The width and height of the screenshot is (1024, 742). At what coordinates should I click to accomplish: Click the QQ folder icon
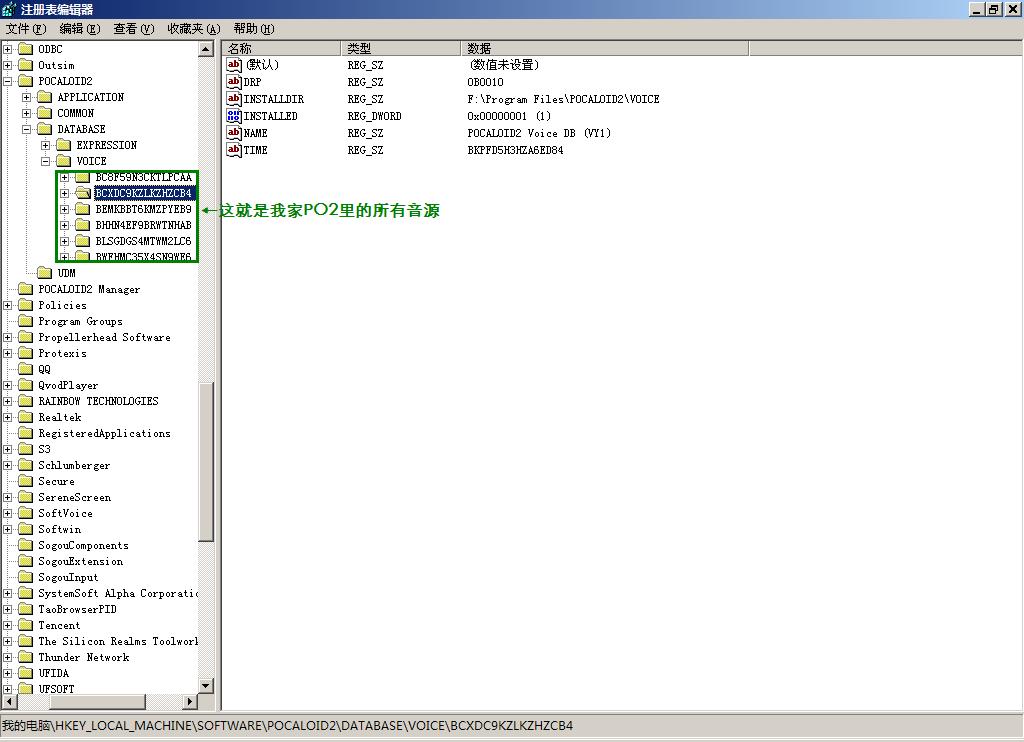[x=25, y=369]
